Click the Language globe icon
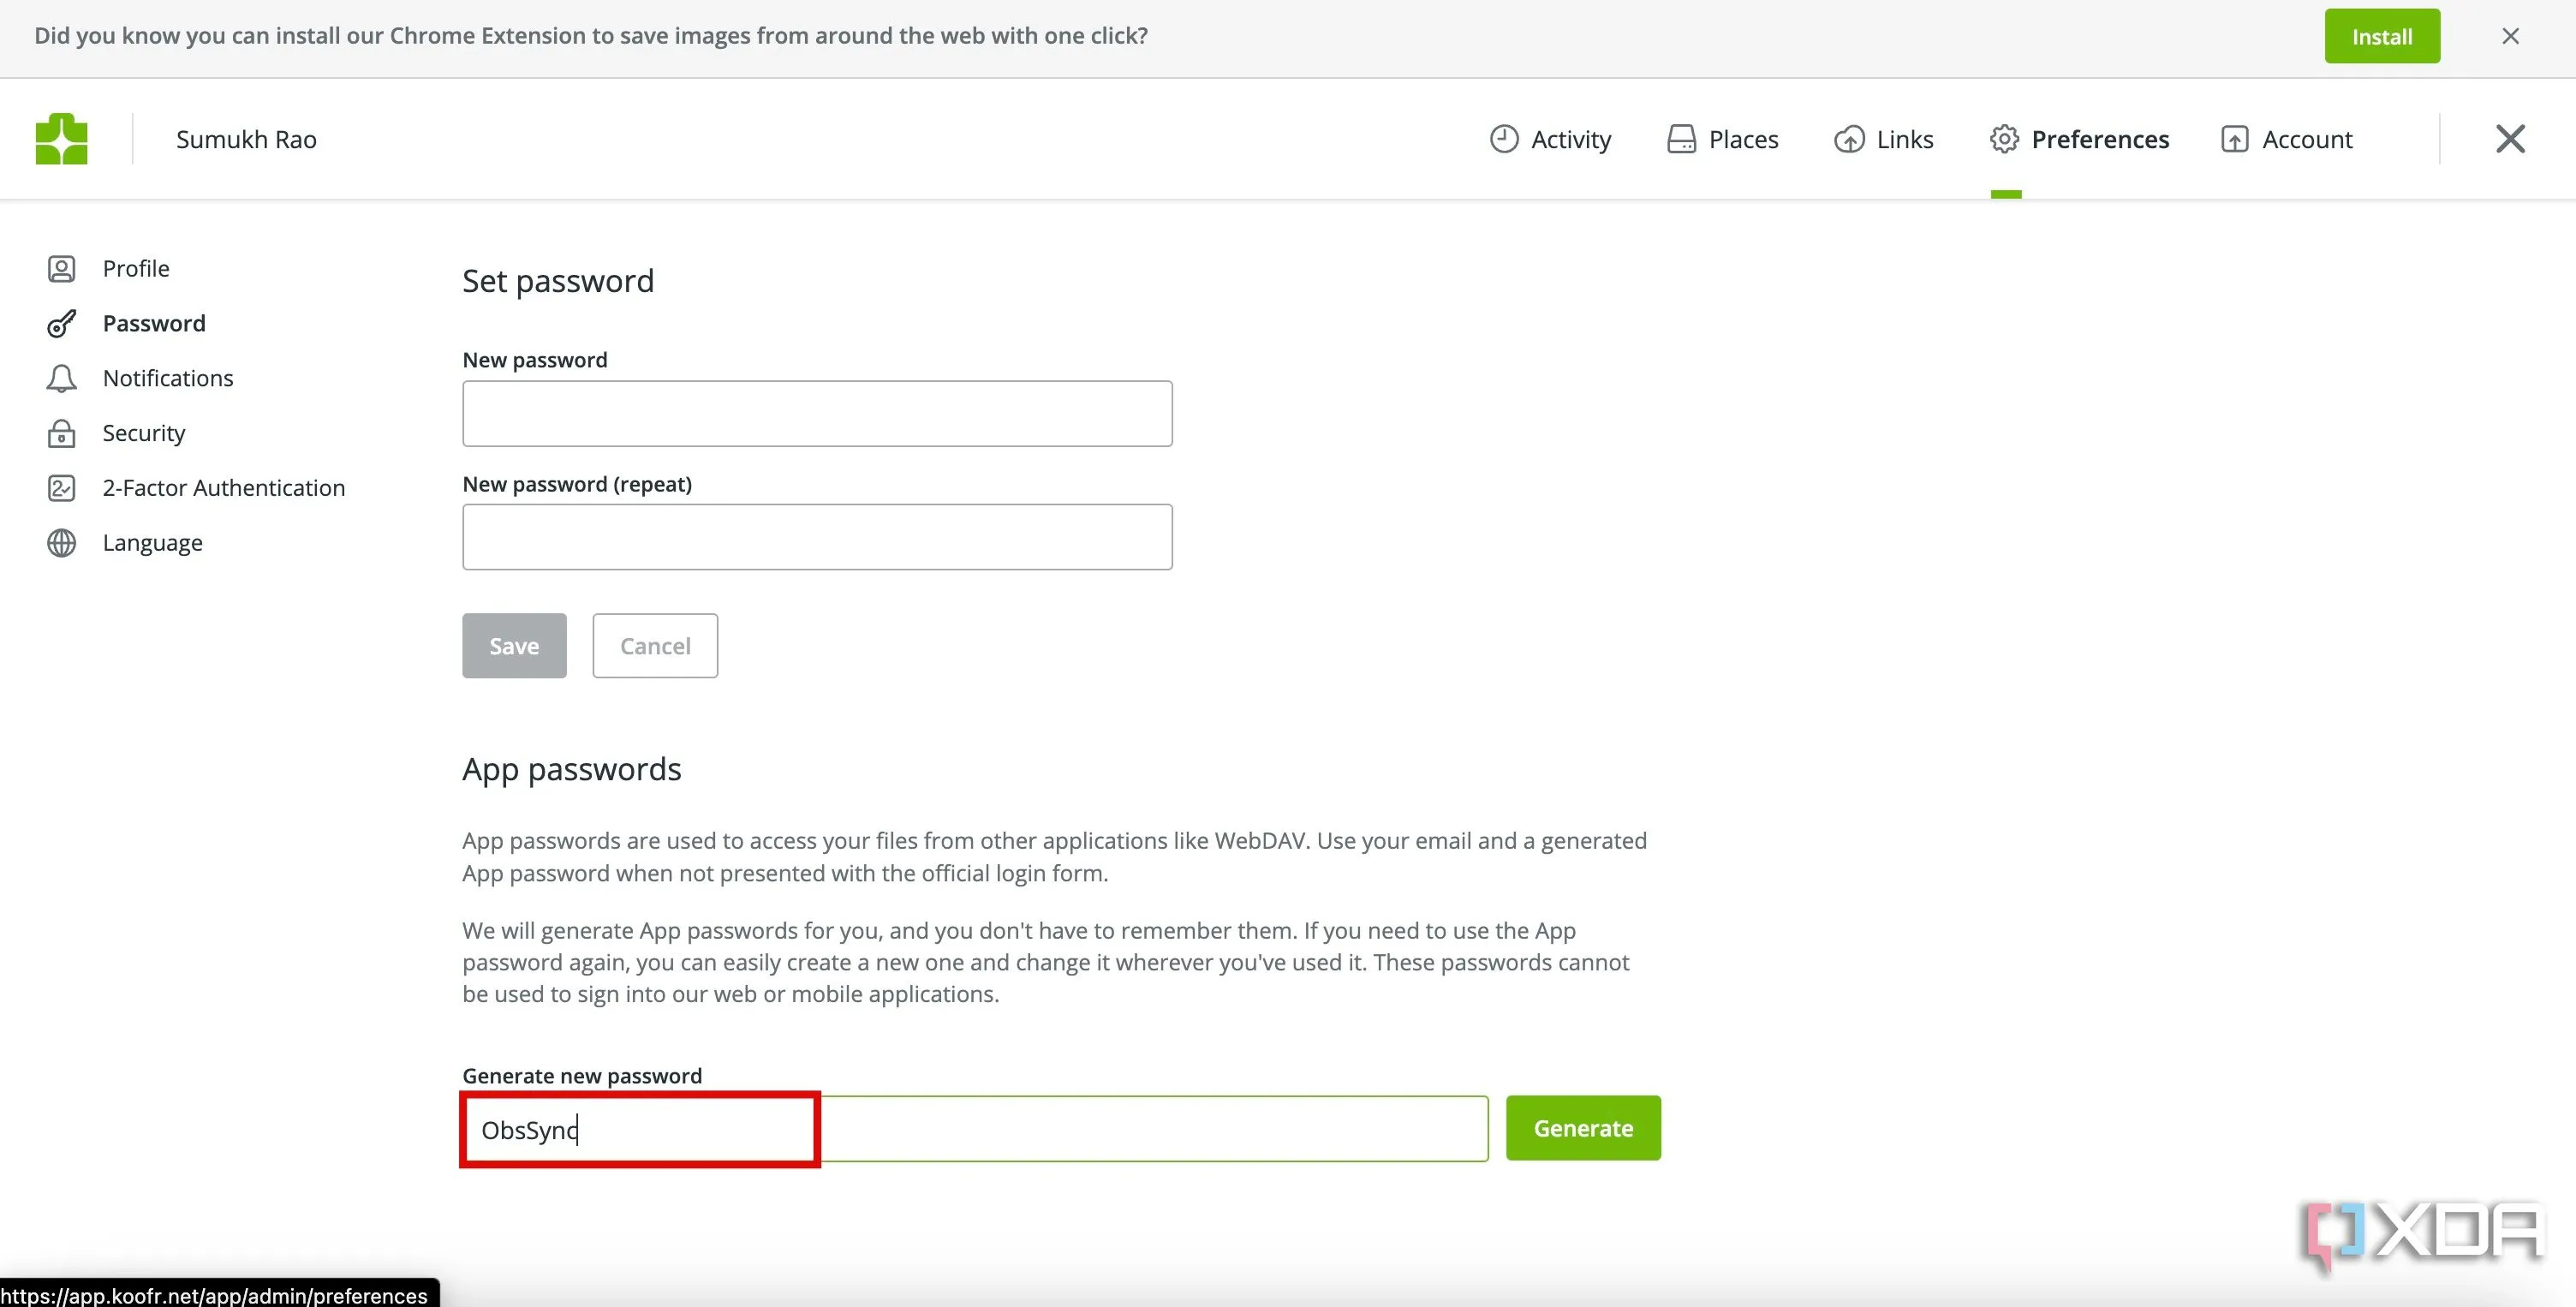This screenshot has width=2576, height=1307. point(61,542)
